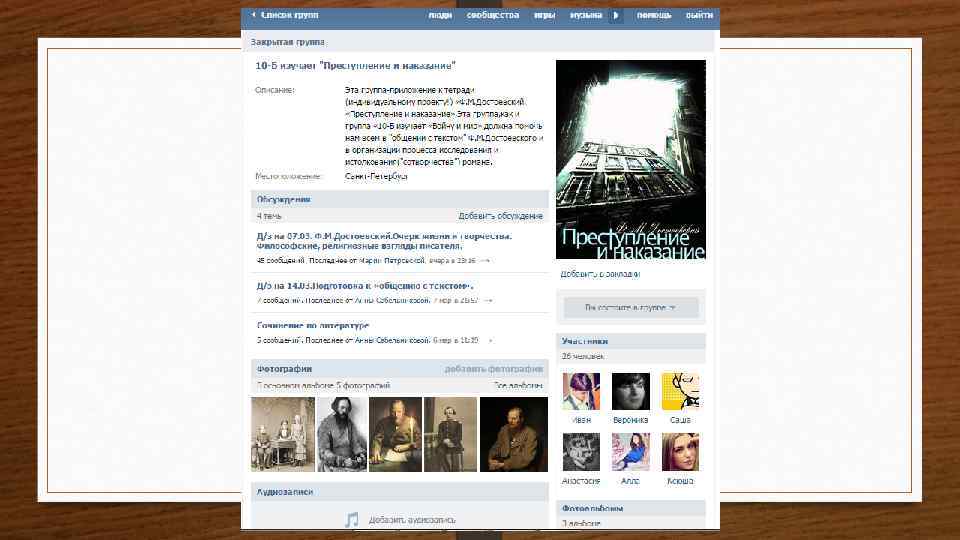Click the back arrow beside Список групп
This screenshot has width=960, height=540.
coord(253,15)
